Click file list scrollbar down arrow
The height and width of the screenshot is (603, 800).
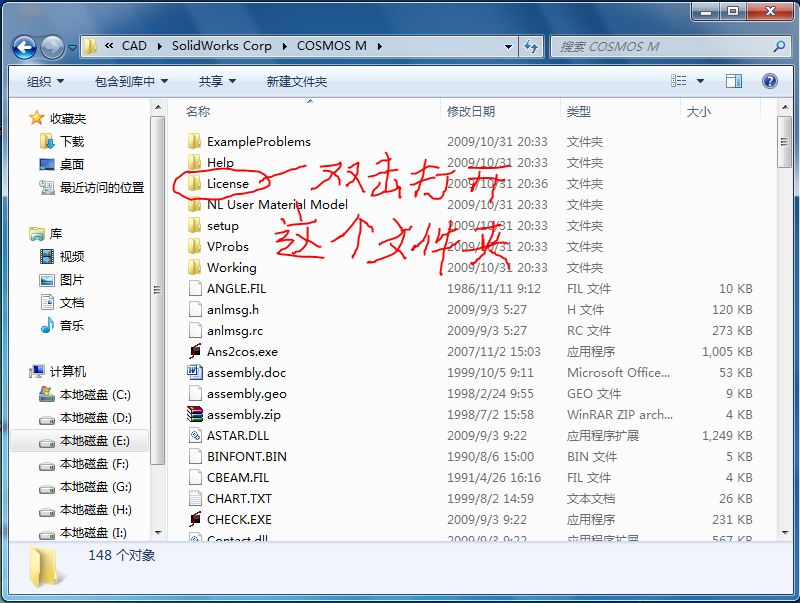[784, 533]
